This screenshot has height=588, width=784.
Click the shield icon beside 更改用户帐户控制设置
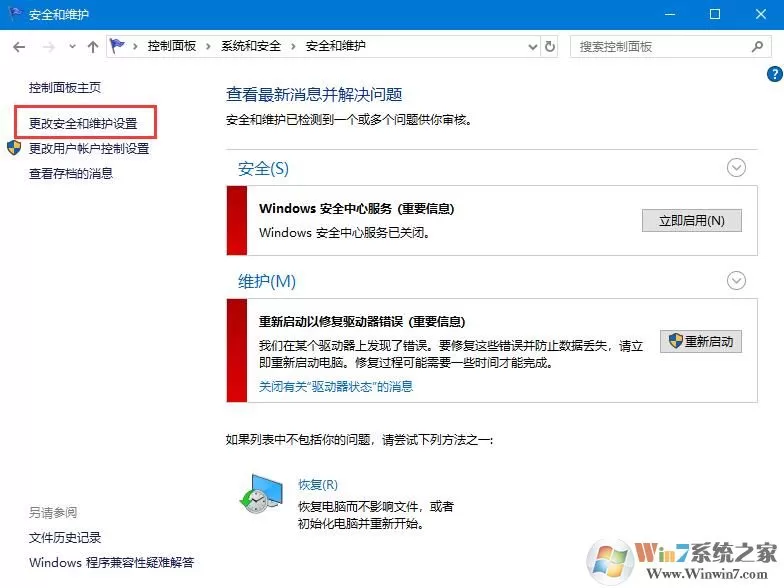pyautogui.click(x=14, y=148)
